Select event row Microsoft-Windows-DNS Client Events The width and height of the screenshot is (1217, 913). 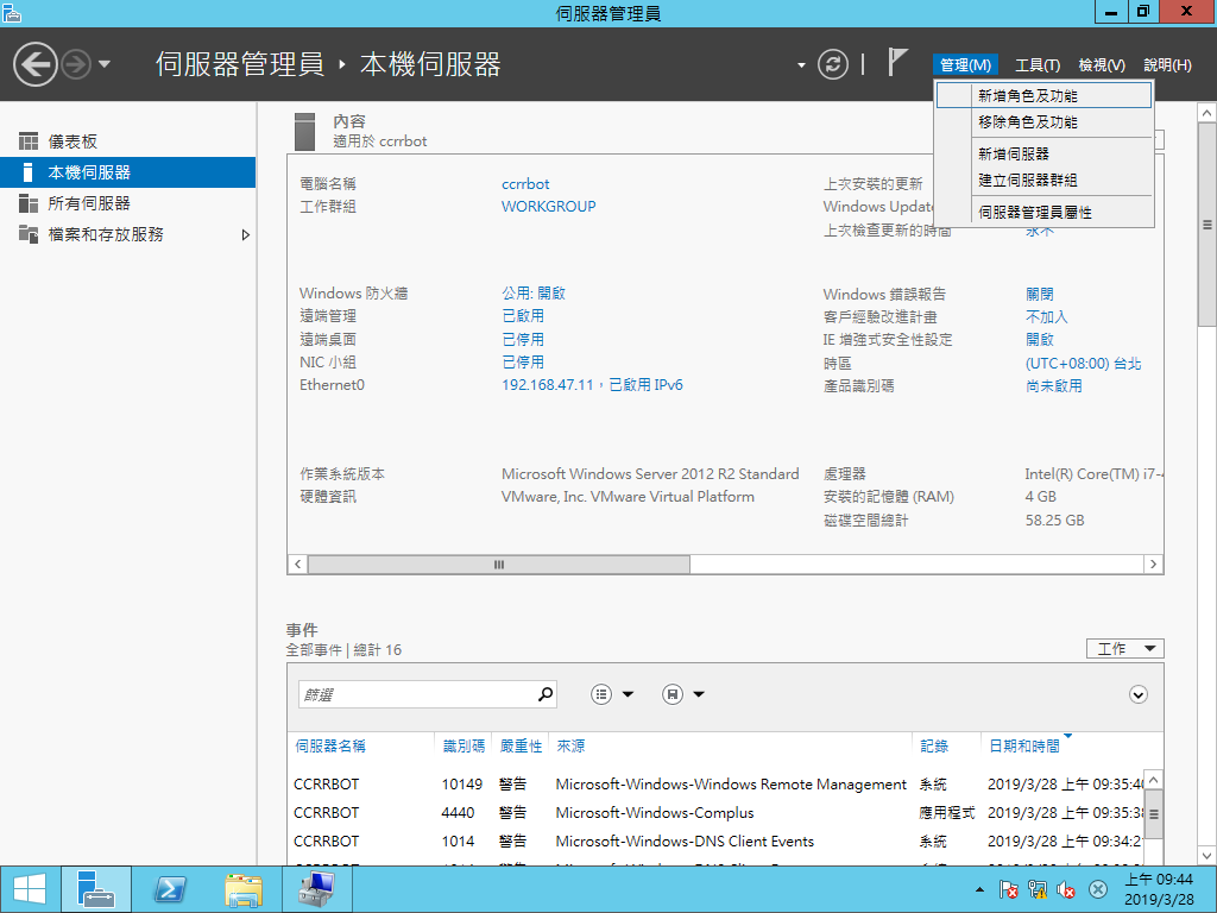[716, 841]
